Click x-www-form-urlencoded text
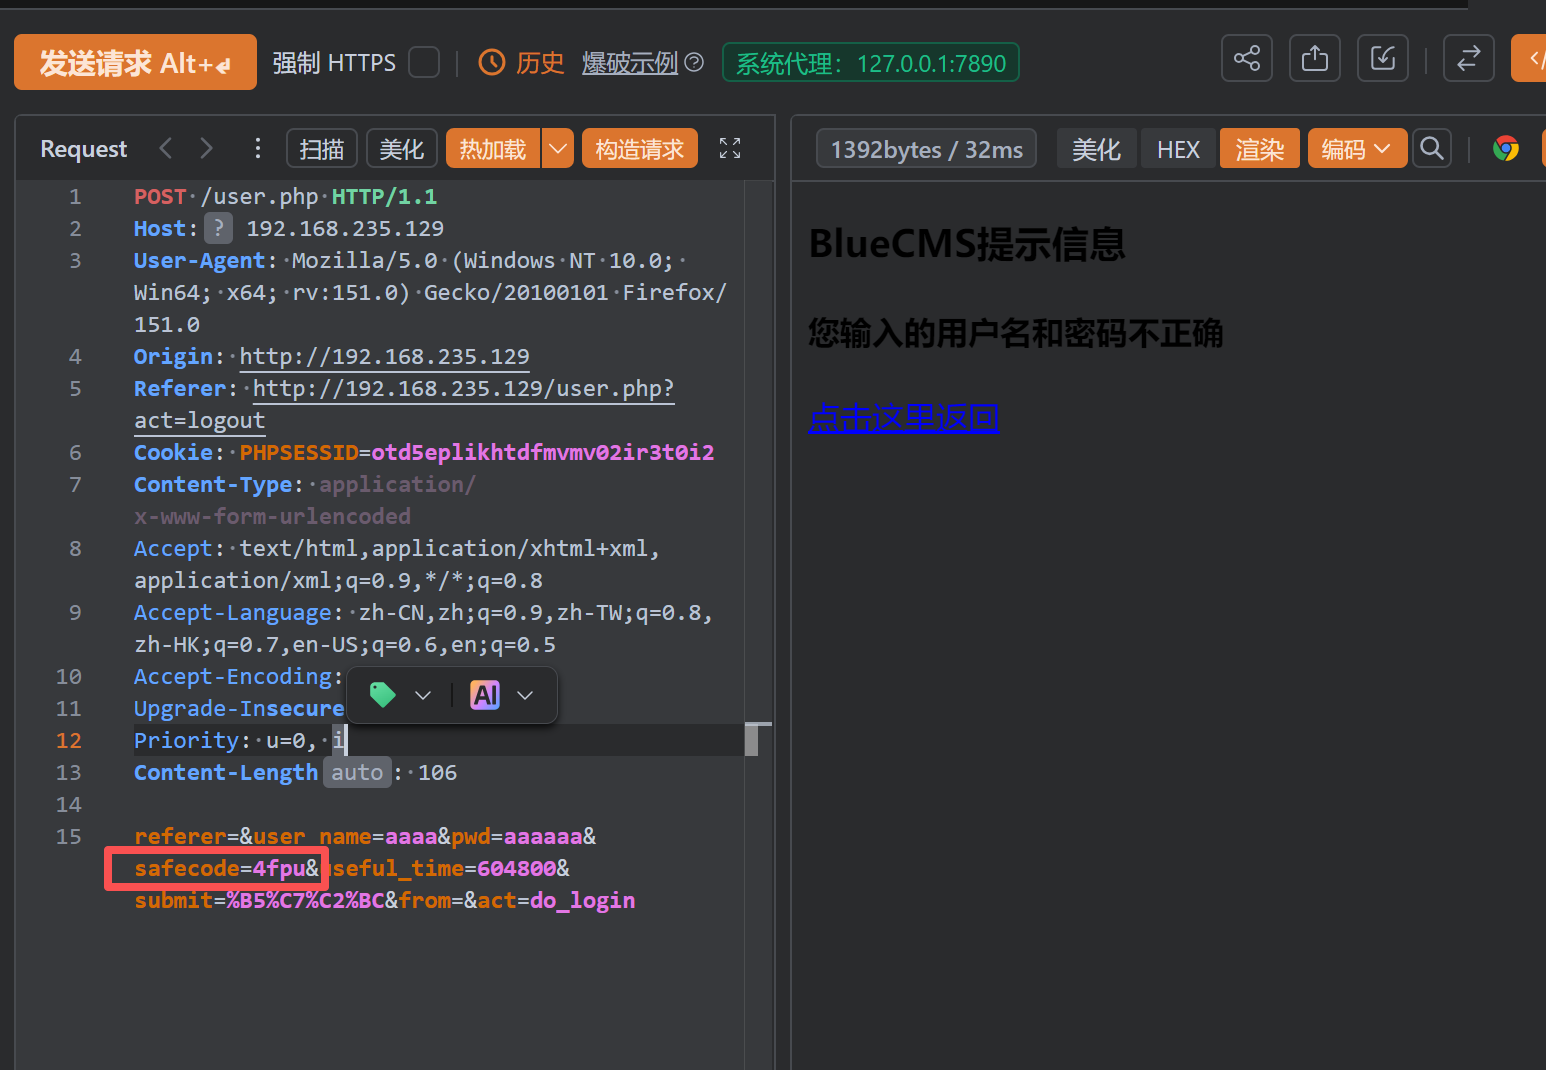 [272, 516]
